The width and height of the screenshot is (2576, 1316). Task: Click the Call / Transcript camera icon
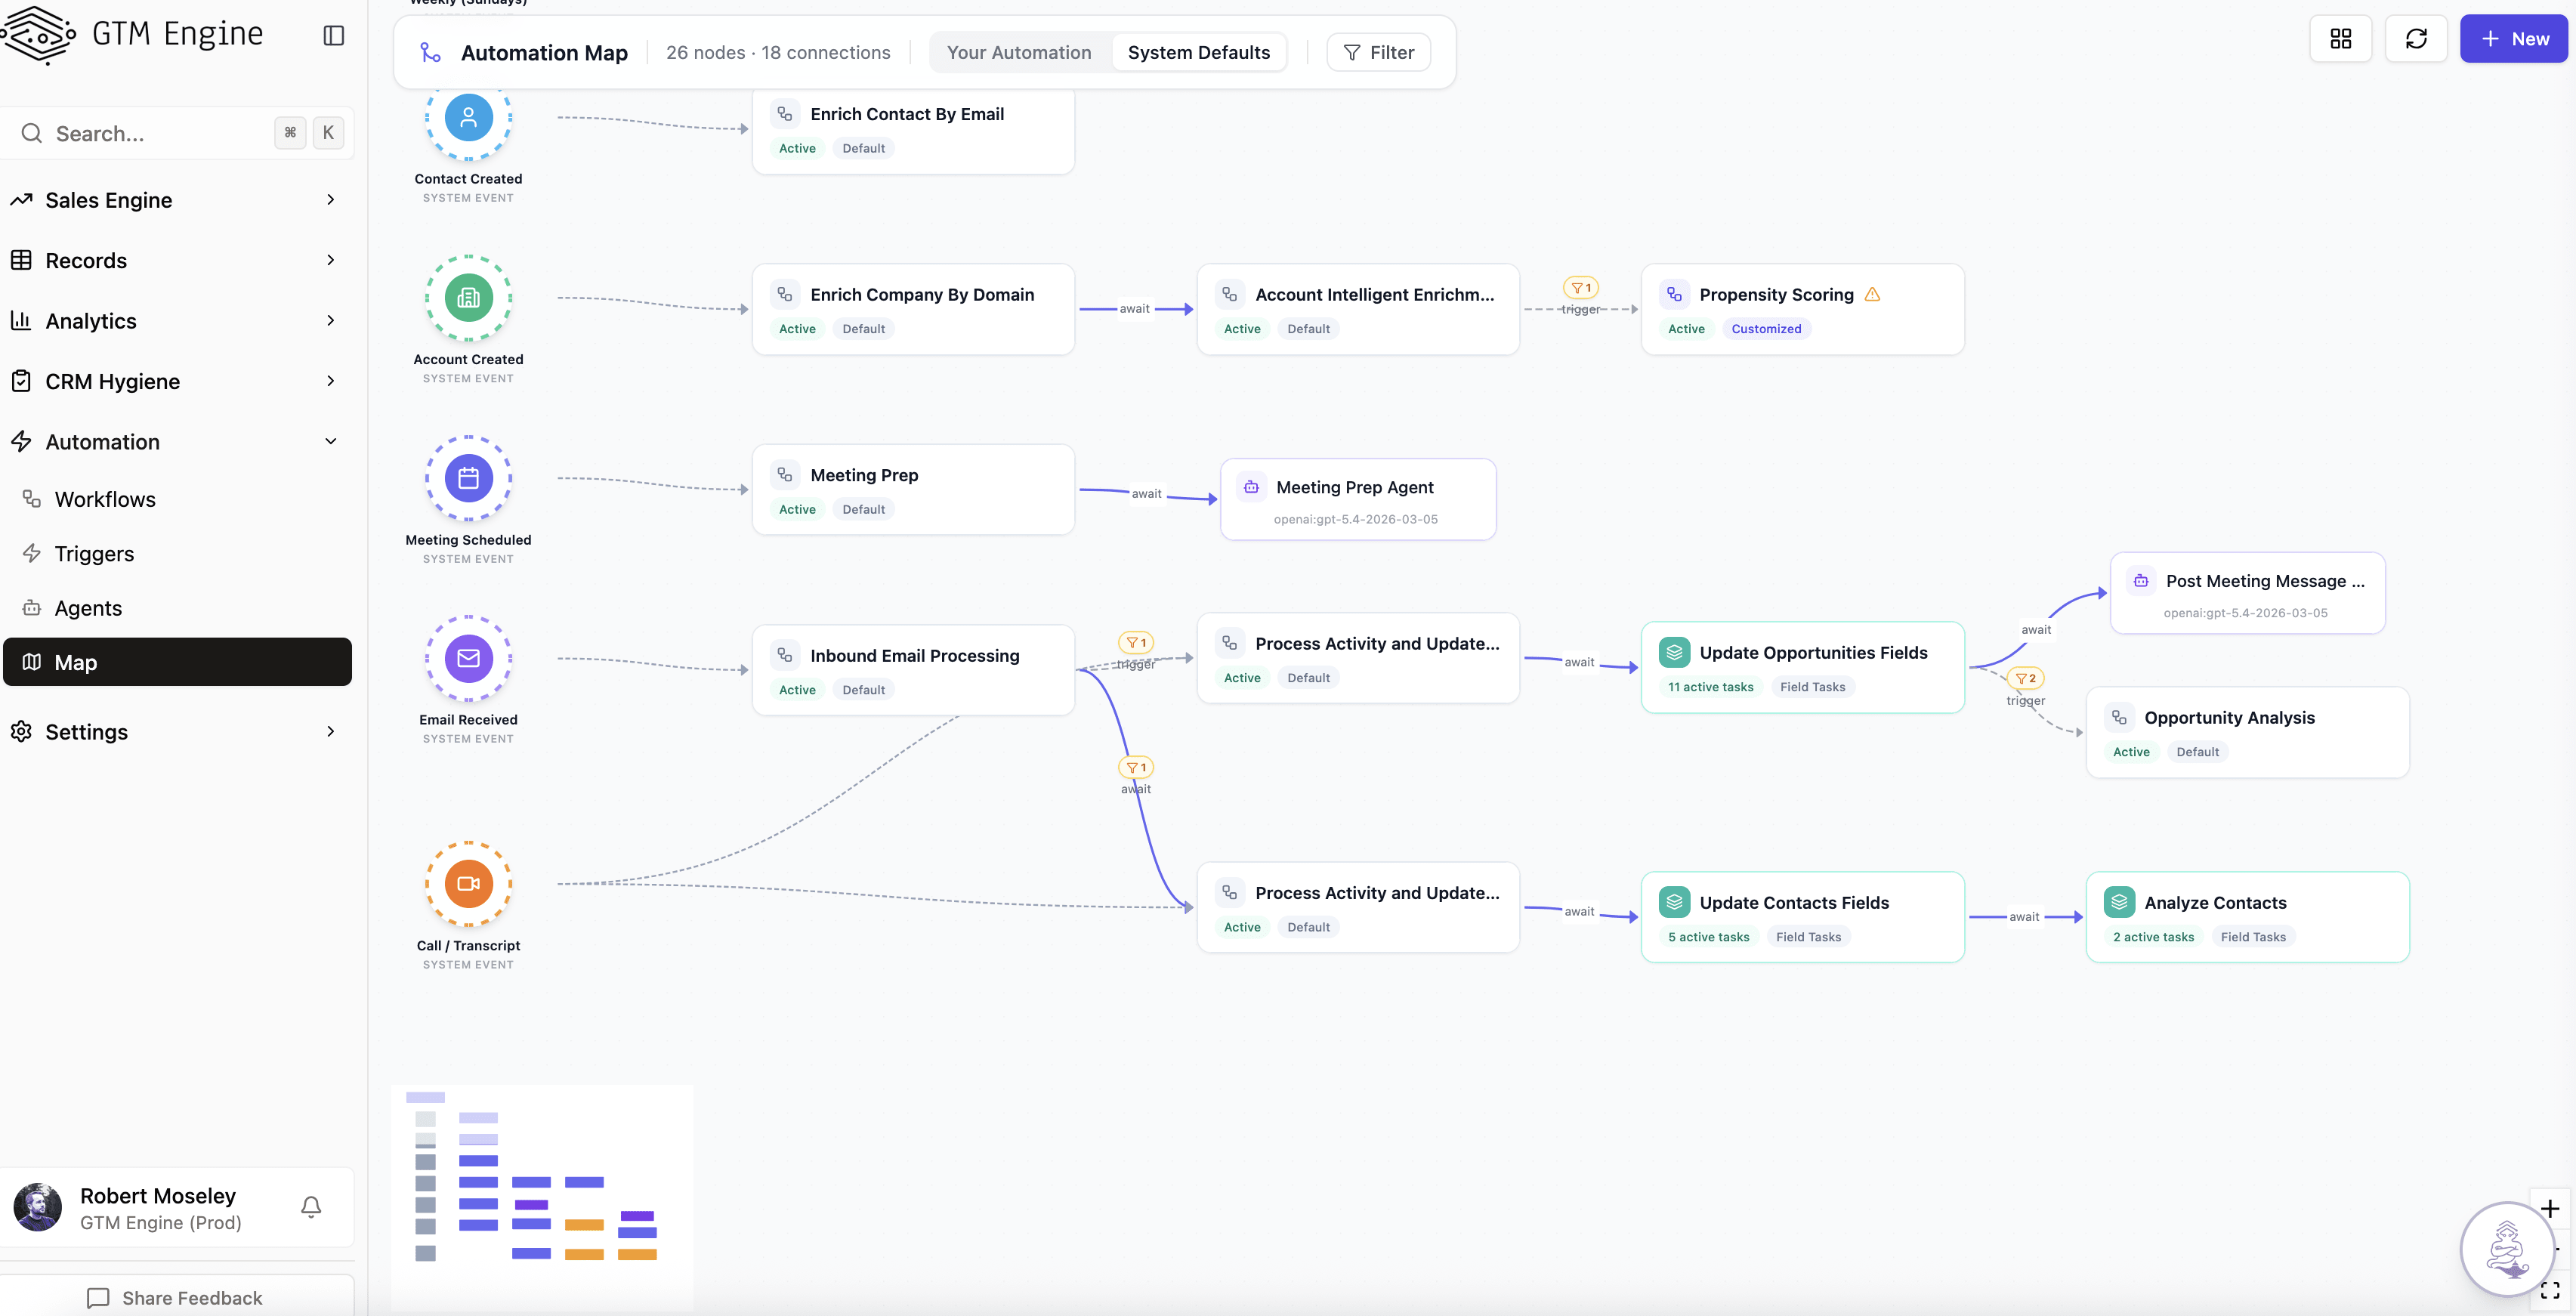468,884
